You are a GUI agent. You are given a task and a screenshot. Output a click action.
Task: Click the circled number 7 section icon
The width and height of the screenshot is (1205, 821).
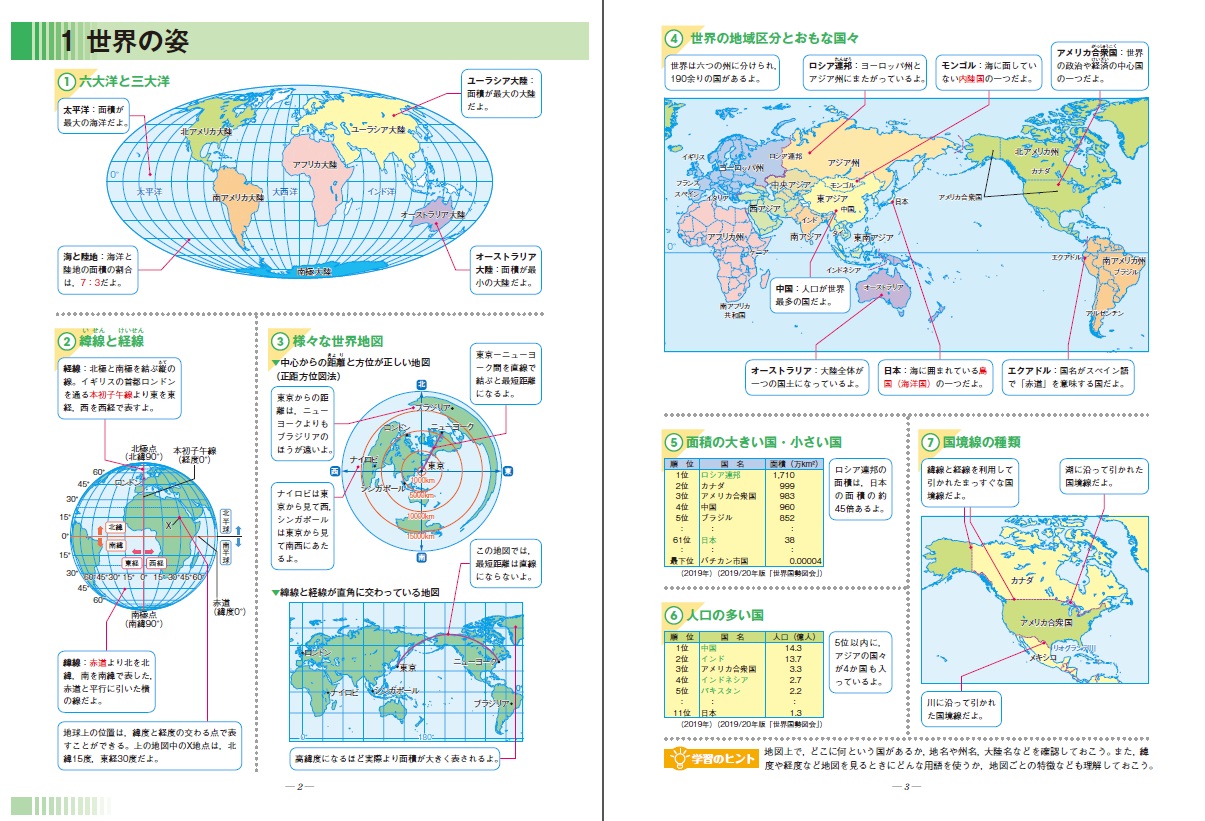(928, 441)
